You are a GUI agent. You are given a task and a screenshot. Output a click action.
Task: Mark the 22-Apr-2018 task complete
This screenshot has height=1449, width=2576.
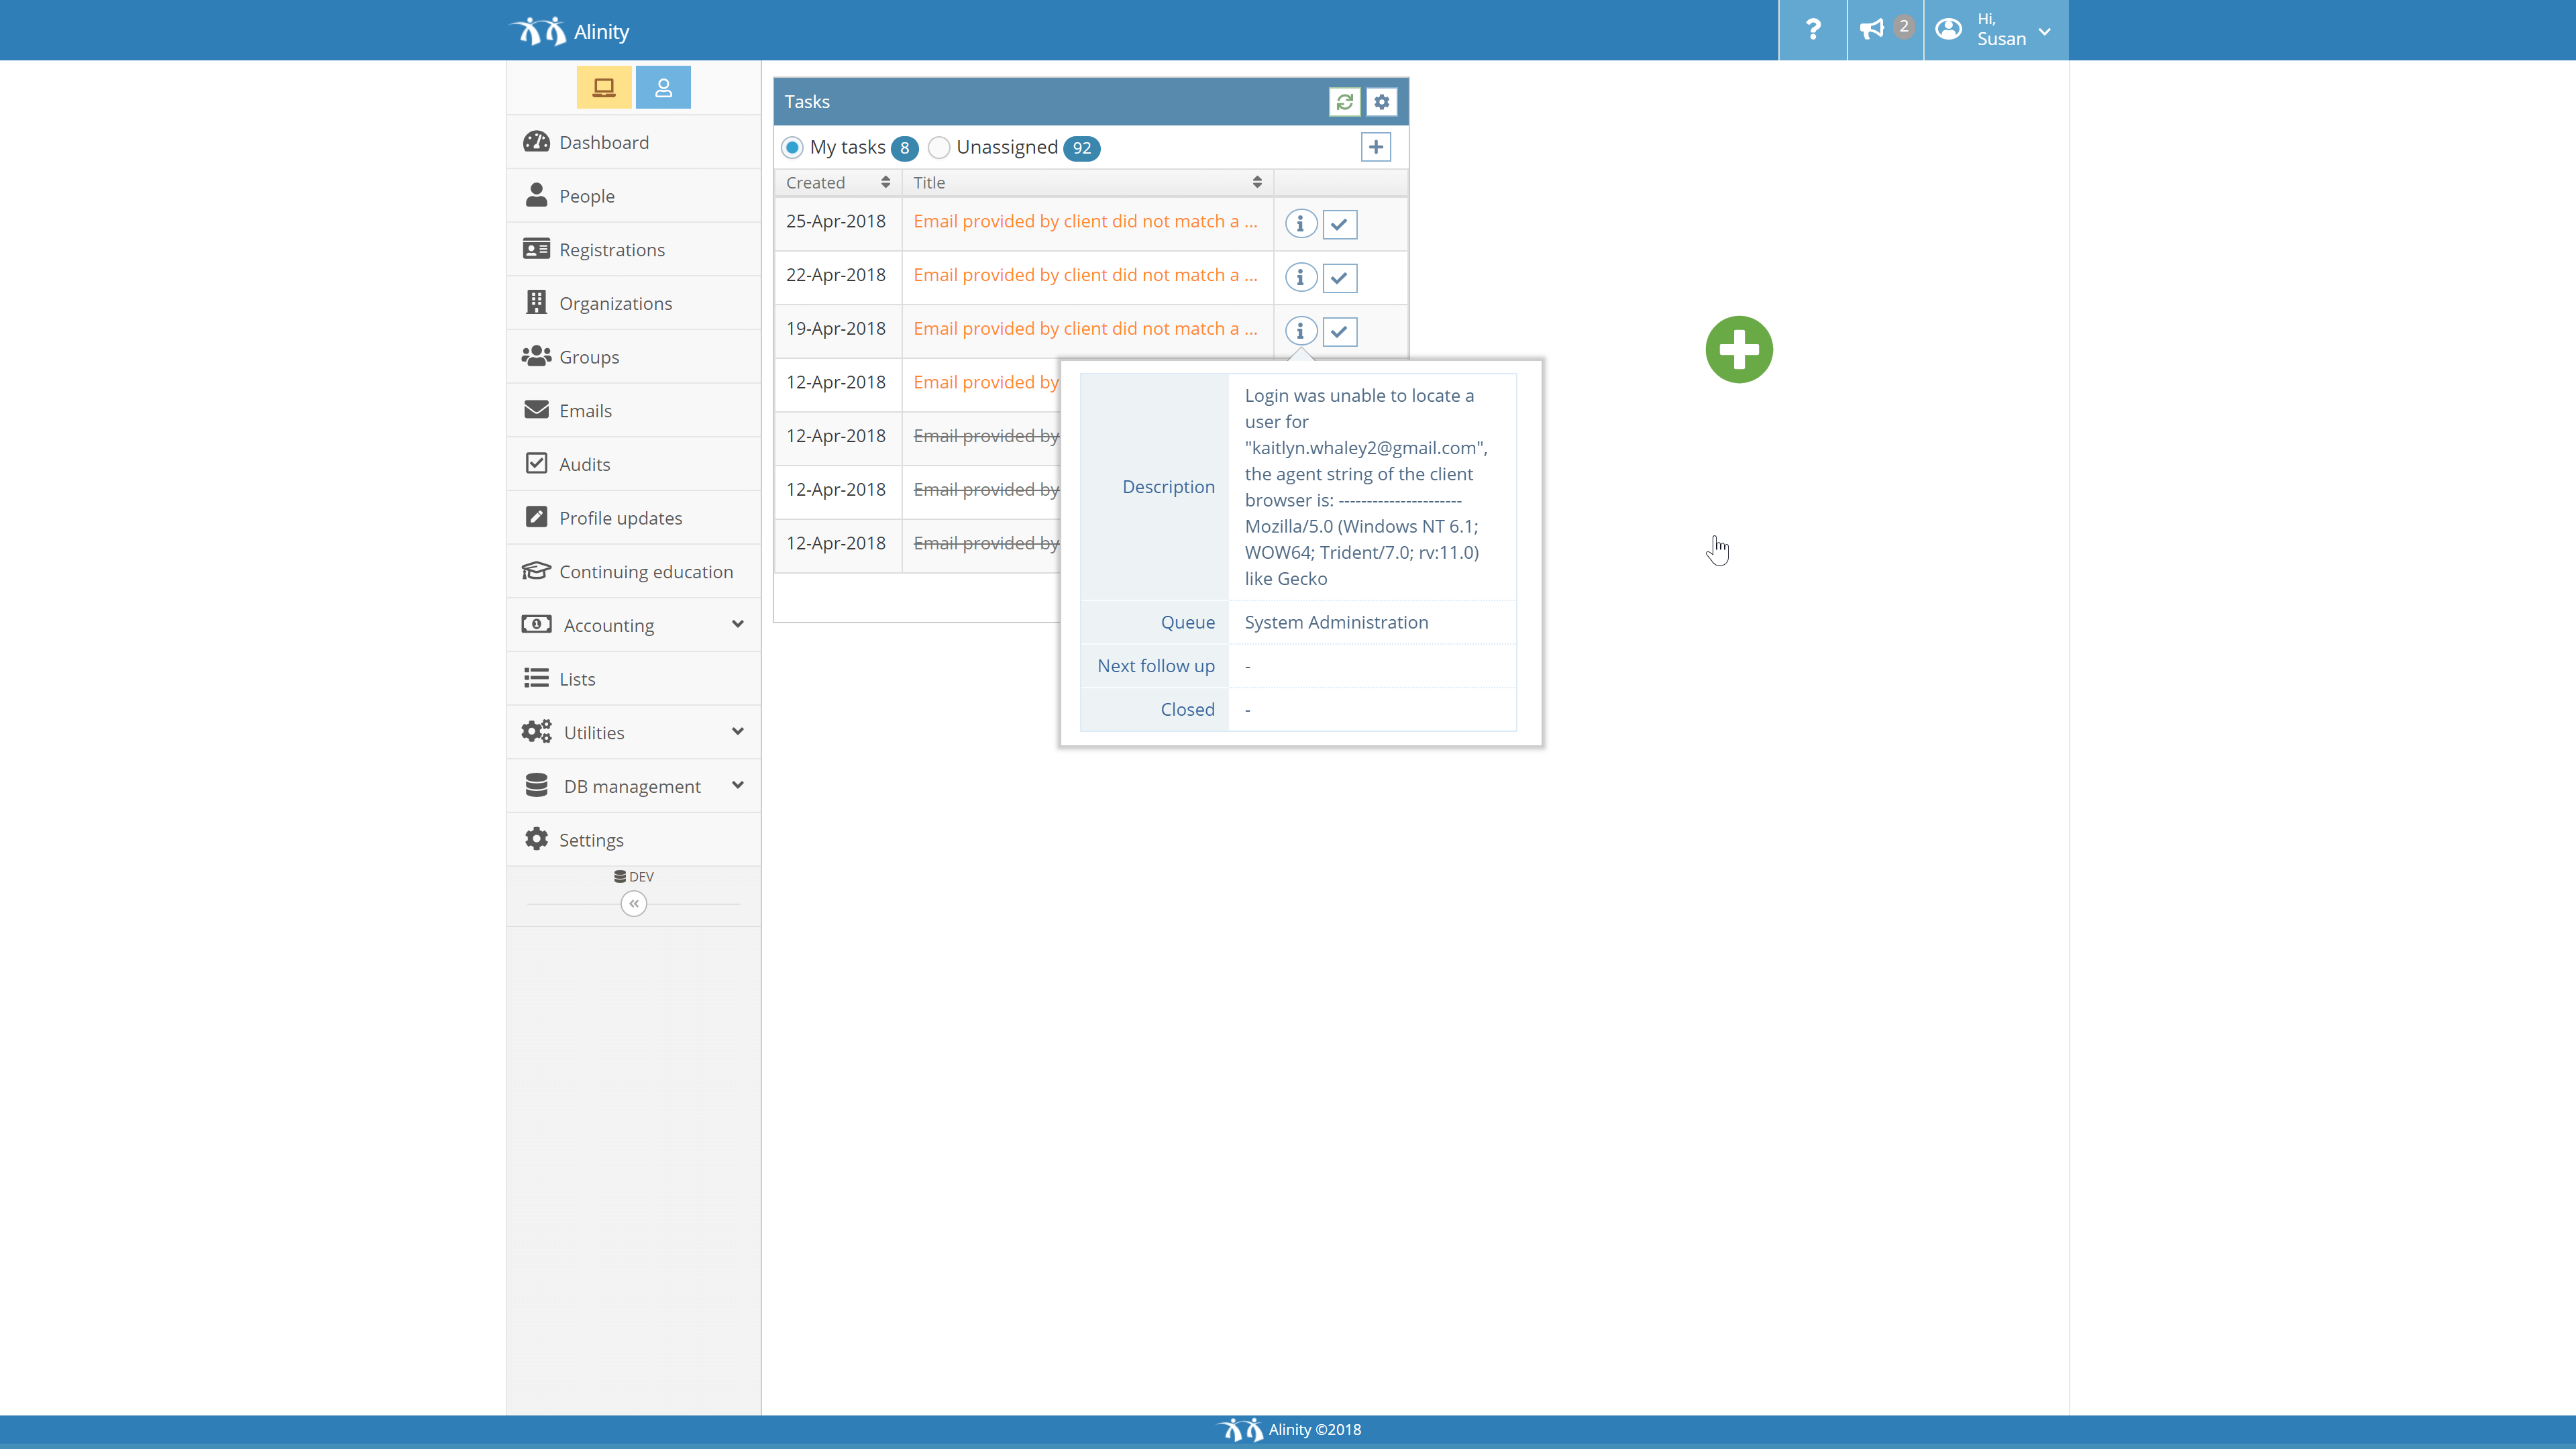(1340, 278)
